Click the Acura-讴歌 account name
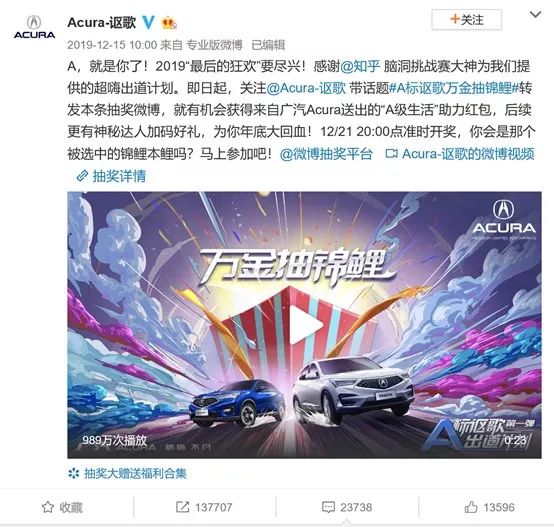 (x=102, y=23)
